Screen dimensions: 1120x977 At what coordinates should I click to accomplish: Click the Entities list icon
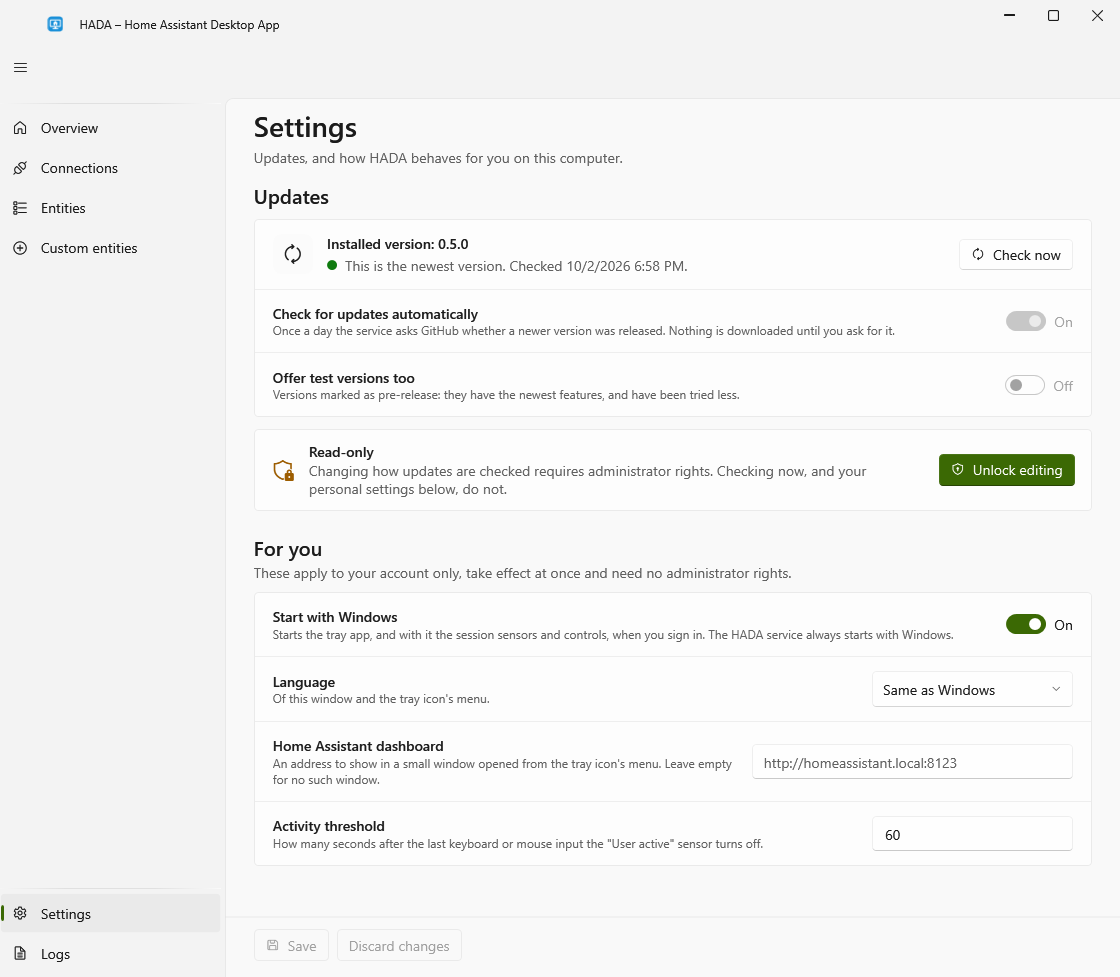[20, 208]
